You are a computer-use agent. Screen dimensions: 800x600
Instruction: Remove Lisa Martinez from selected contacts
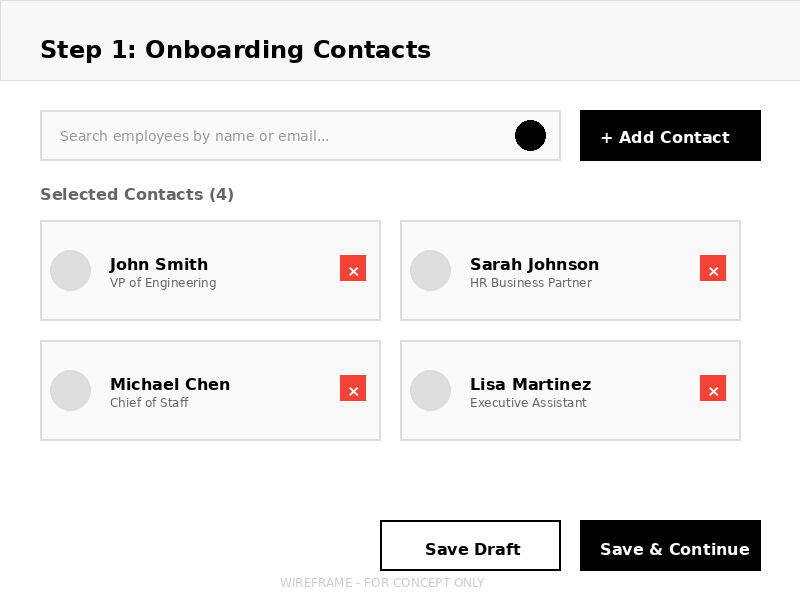[x=713, y=389]
